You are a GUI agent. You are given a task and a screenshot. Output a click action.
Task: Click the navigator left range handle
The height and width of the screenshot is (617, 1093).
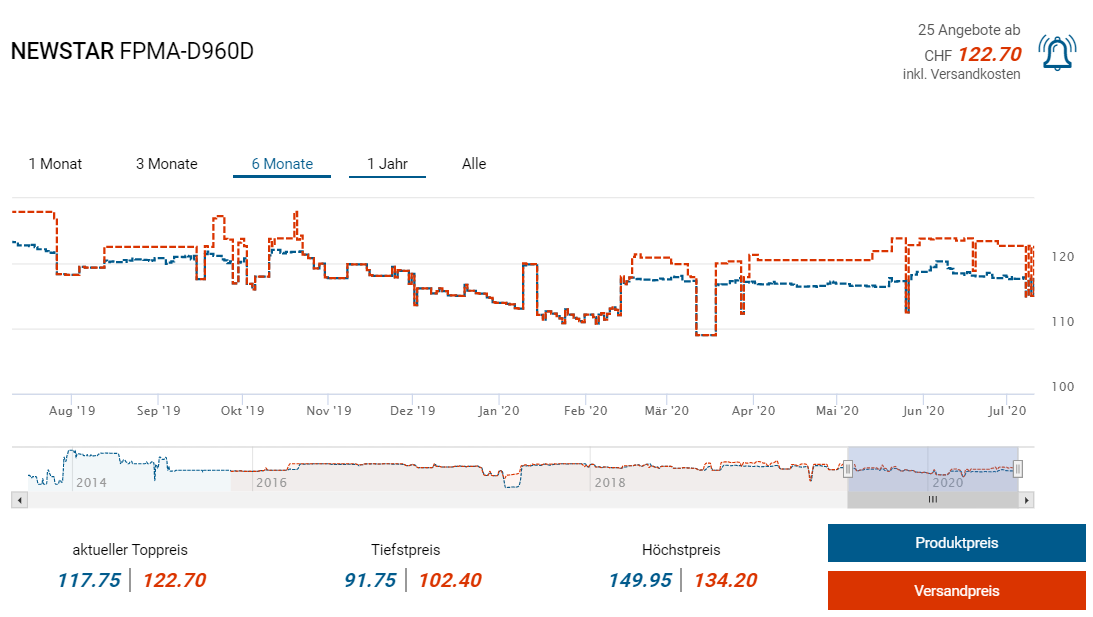(x=848, y=469)
